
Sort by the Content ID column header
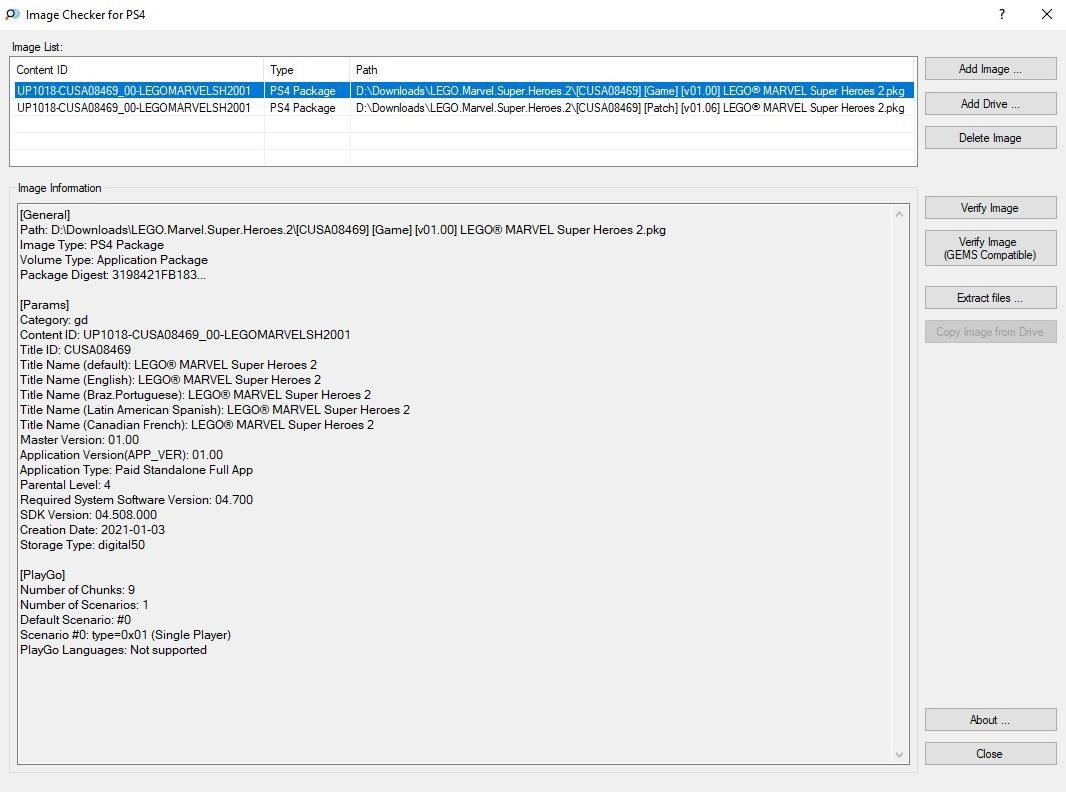(137, 69)
